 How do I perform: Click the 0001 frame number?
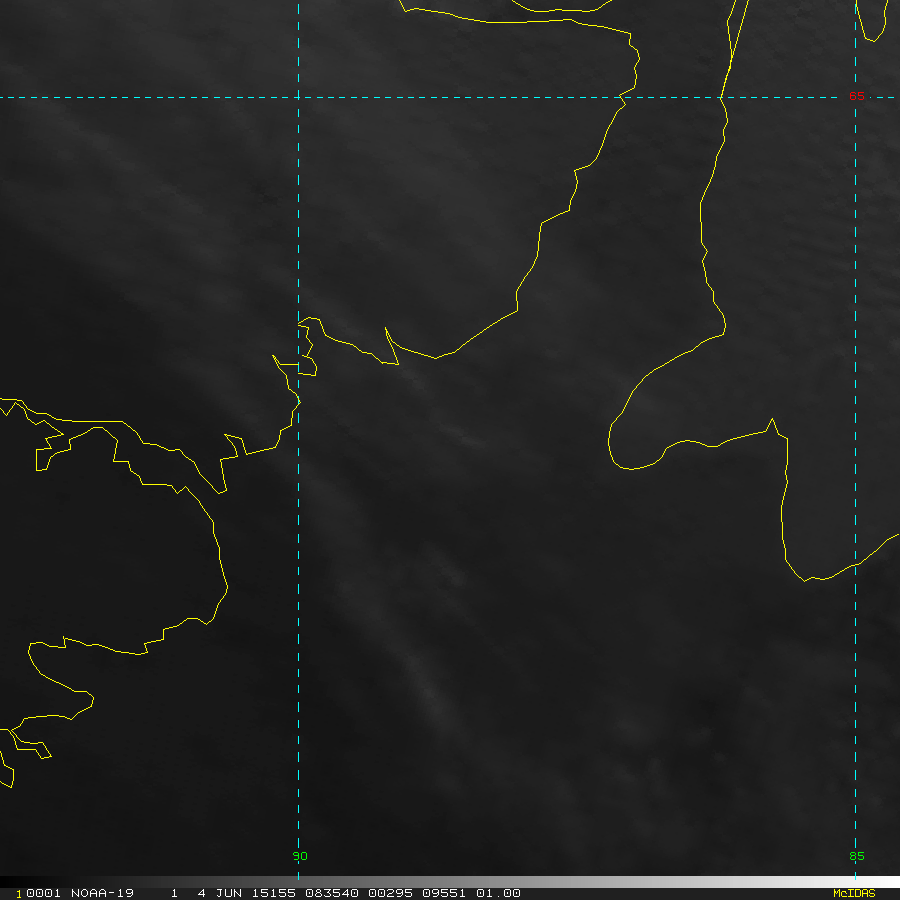pyautogui.click(x=38, y=893)
